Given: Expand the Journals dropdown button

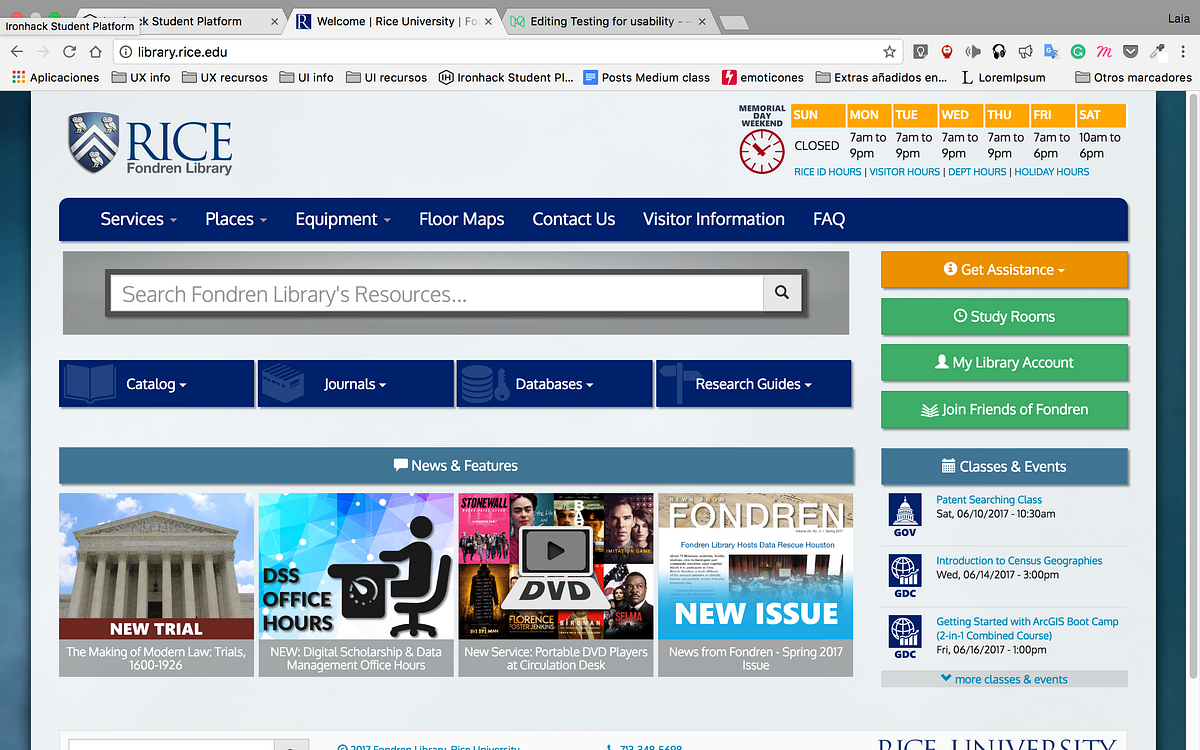Looking at the screenshot, I should click(355, 384).
